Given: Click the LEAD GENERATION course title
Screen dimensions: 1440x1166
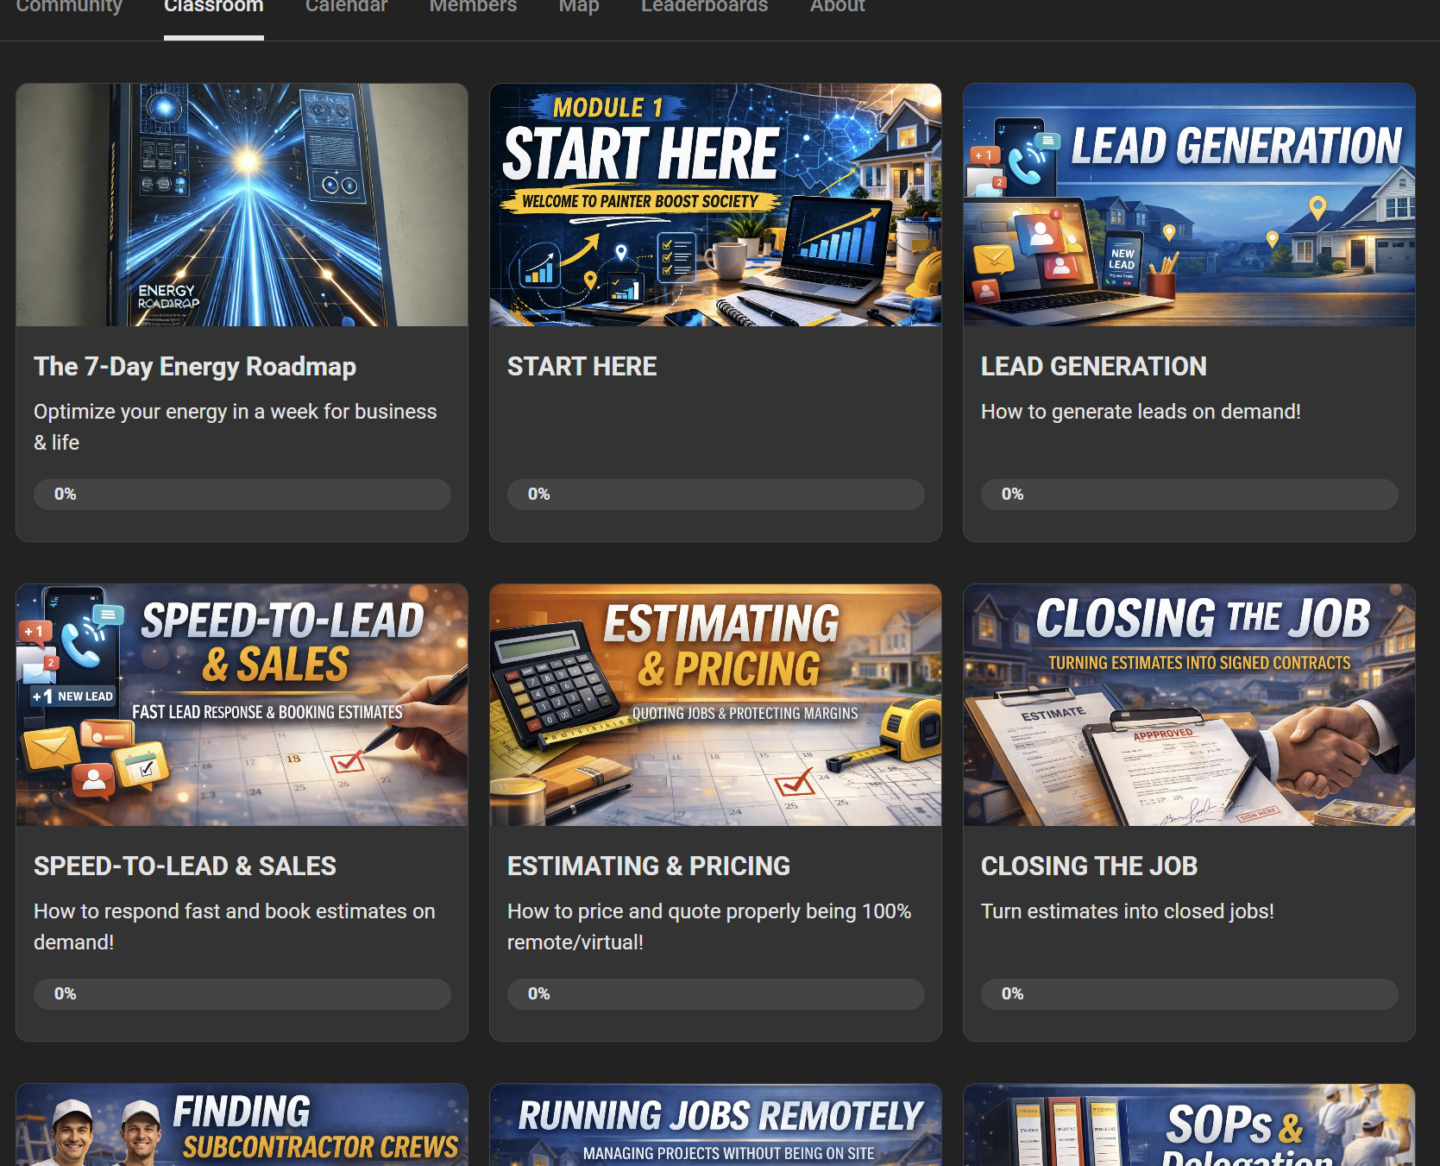Looking at the screenshot, I should pos(1093,367).
